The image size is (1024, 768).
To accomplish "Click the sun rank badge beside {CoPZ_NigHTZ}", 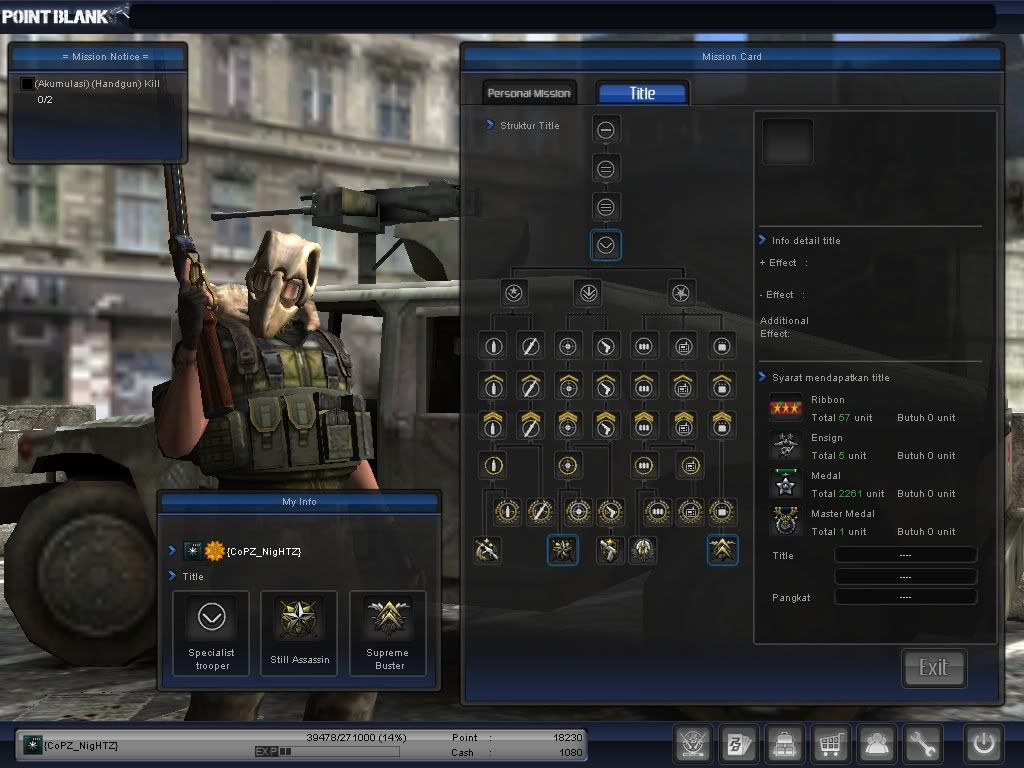I will tap(215, 551).
